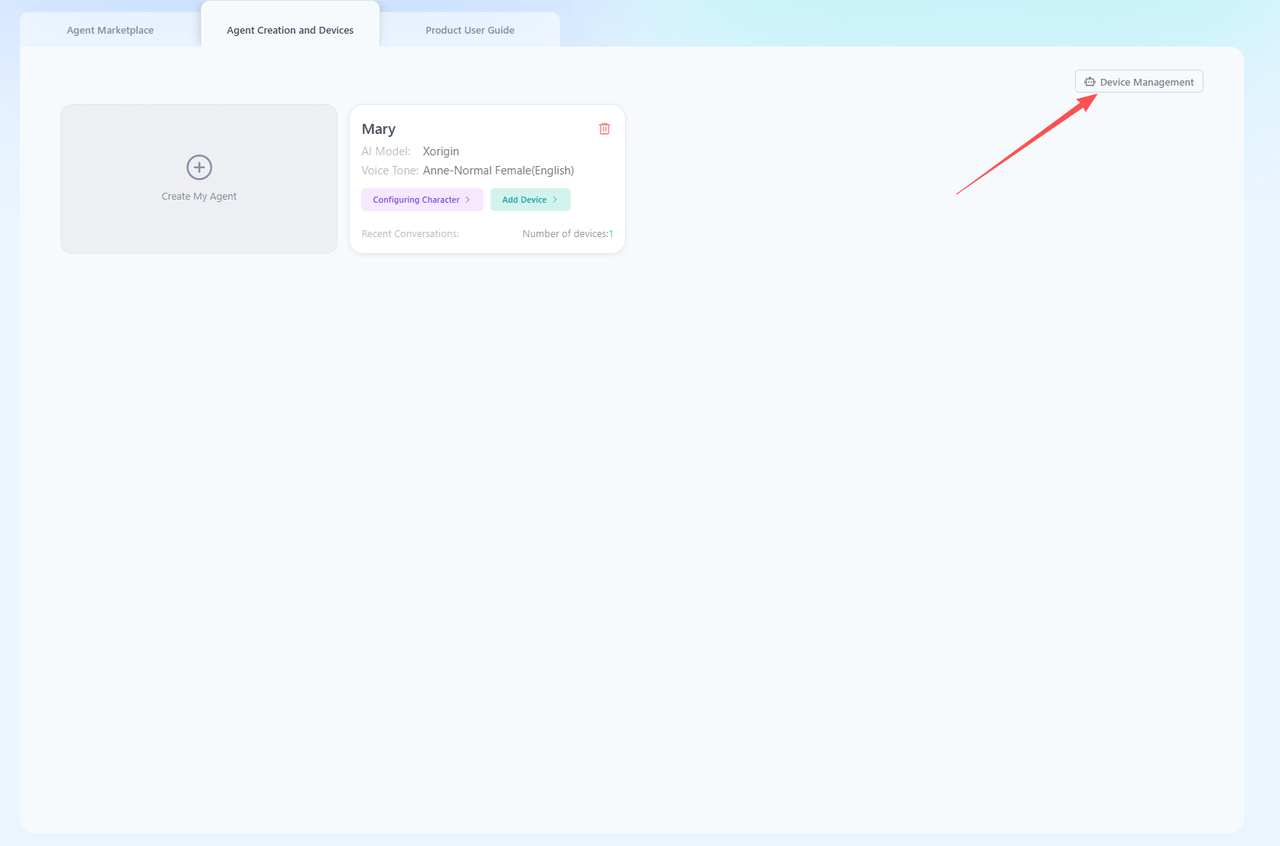Click the chevron arrow on Configuring Character

[467, 200]
